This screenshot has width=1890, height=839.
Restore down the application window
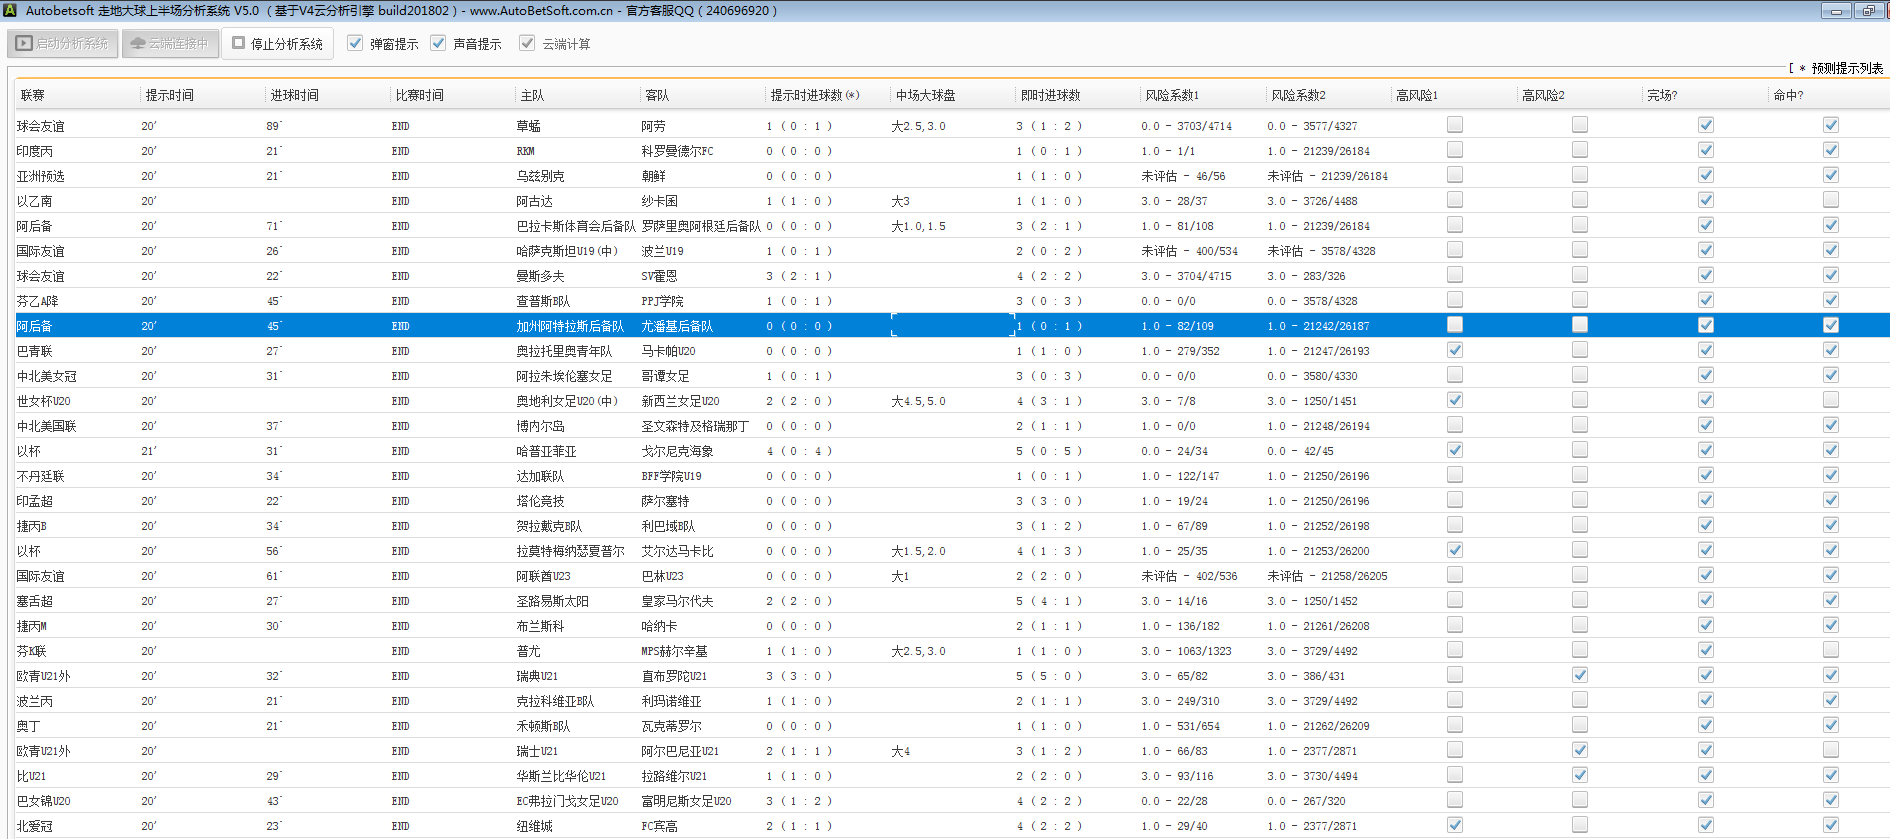point(1868,11)
